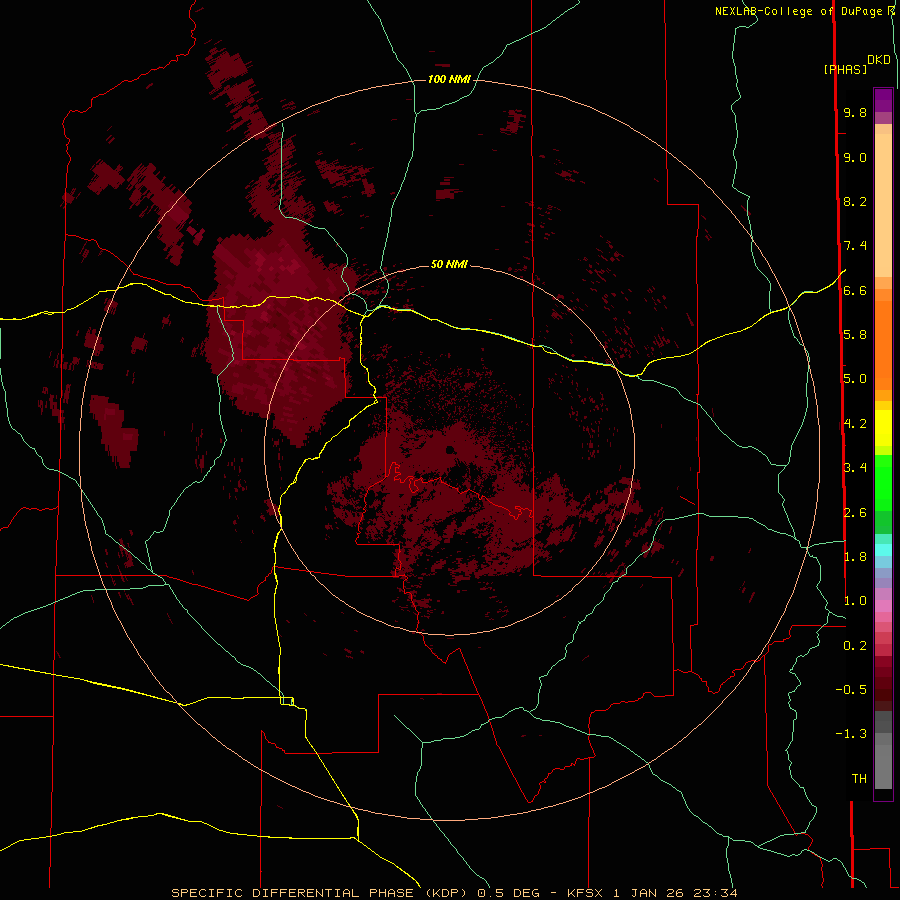The width and height of the screenshot is (900, 900).
Task: Click the Specific Differential Phase caption at bottom
Action: tap(454, 893)
